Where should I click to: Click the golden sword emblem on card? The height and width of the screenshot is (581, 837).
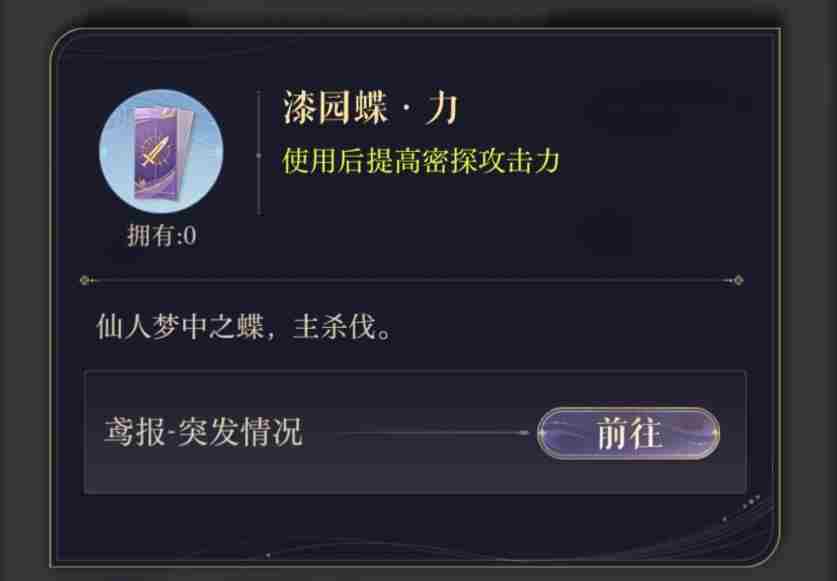click(155, 152)
